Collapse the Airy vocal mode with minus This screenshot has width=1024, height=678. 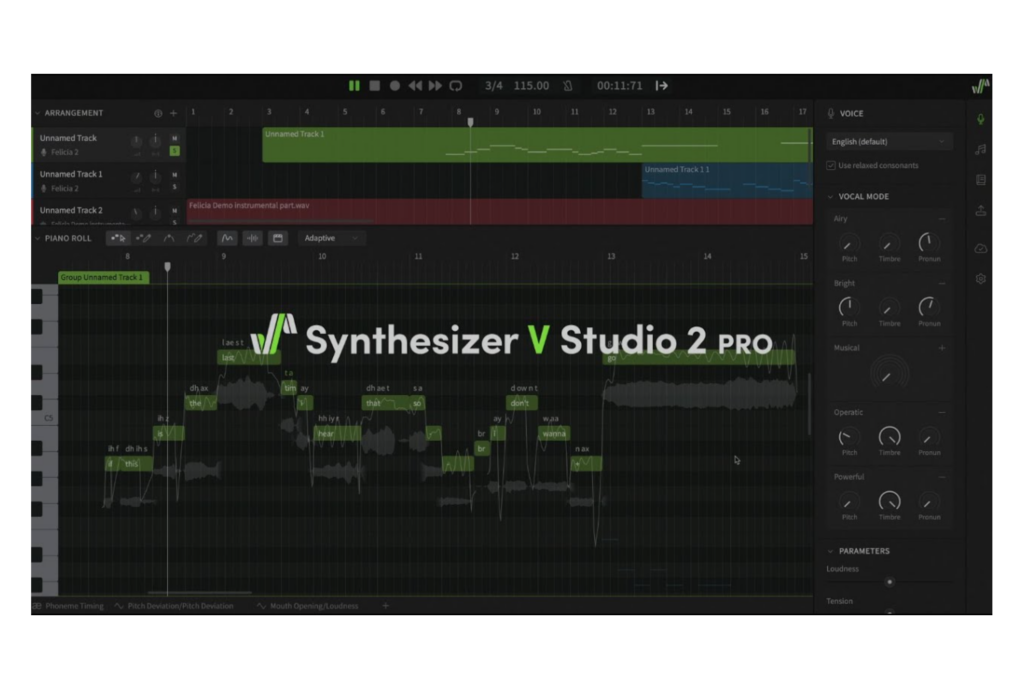pos(942,219)
